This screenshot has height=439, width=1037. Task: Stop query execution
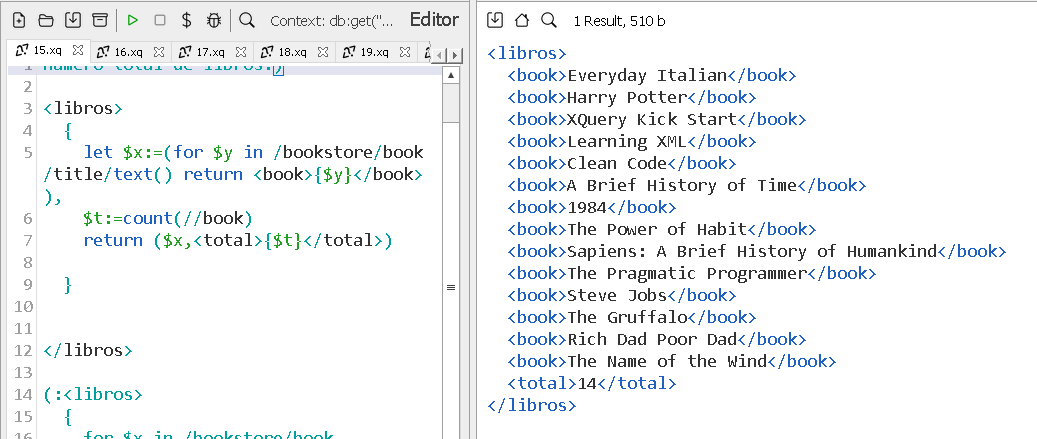tap(160, 20)
